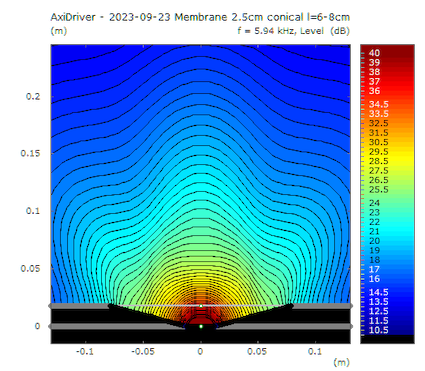This screenshot has height=371, width=425.
Task: Click the '0.1' horizontal axis tick label
Action: [315, 352]
